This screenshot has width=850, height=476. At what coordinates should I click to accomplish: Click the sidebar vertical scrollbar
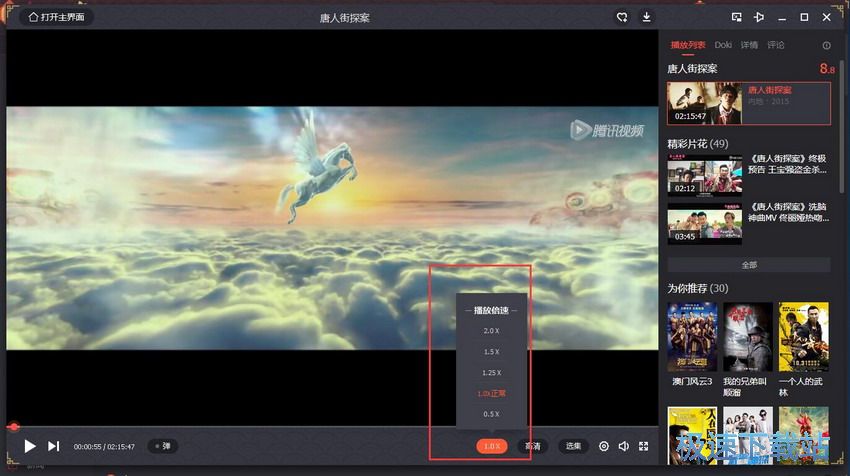(x=841, y=127)
